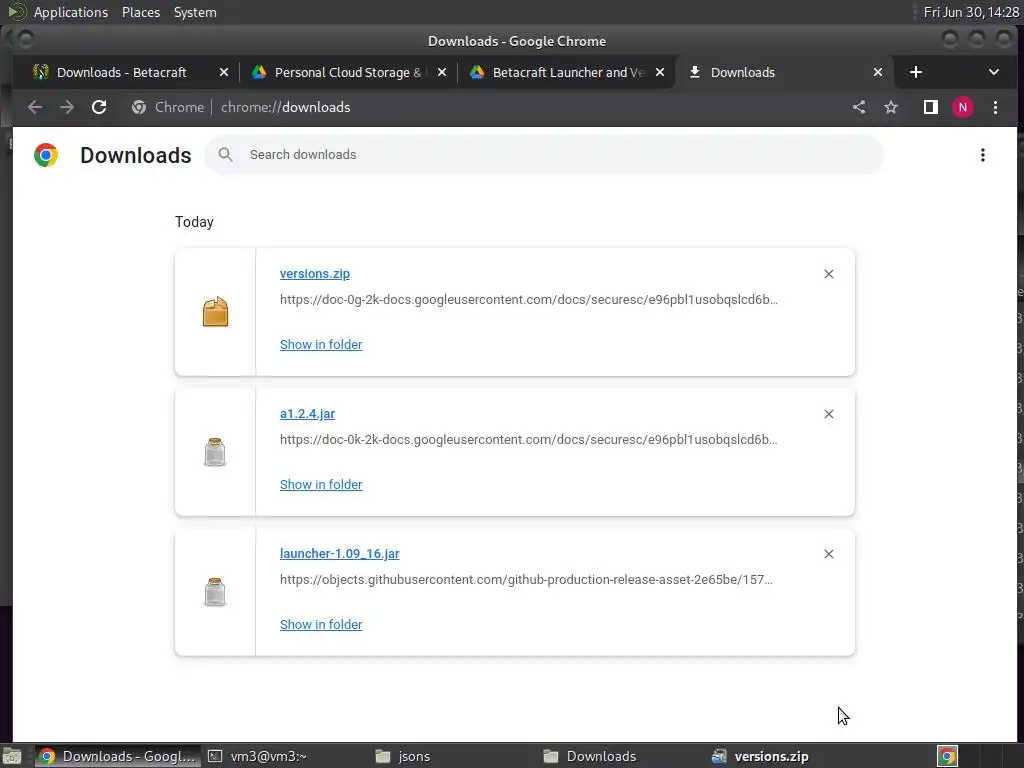This screenshot has width=1024, height=768.
Task: Close the Downloads - Betacraft tab
Action: (224, 72)
